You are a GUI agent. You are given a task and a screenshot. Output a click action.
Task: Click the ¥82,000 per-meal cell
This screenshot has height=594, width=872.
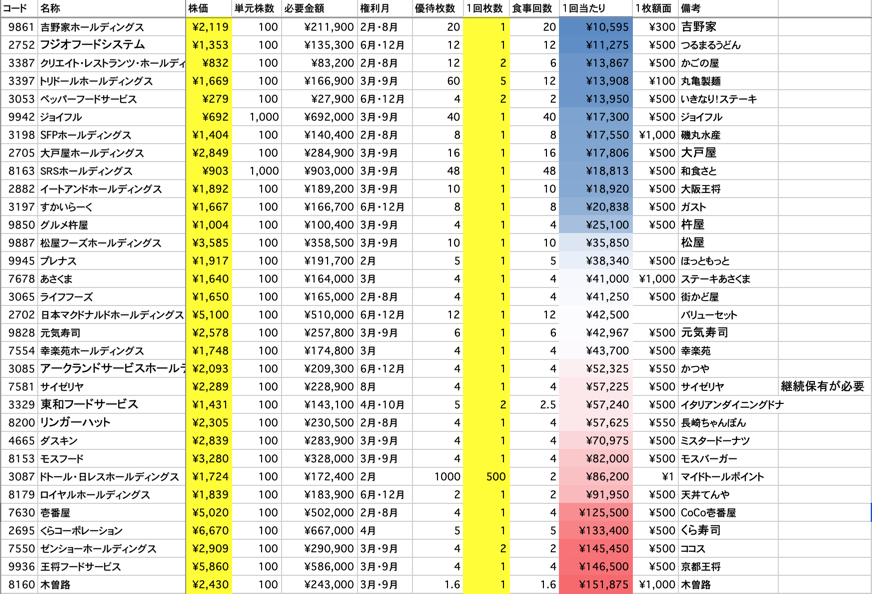(596, 458)
